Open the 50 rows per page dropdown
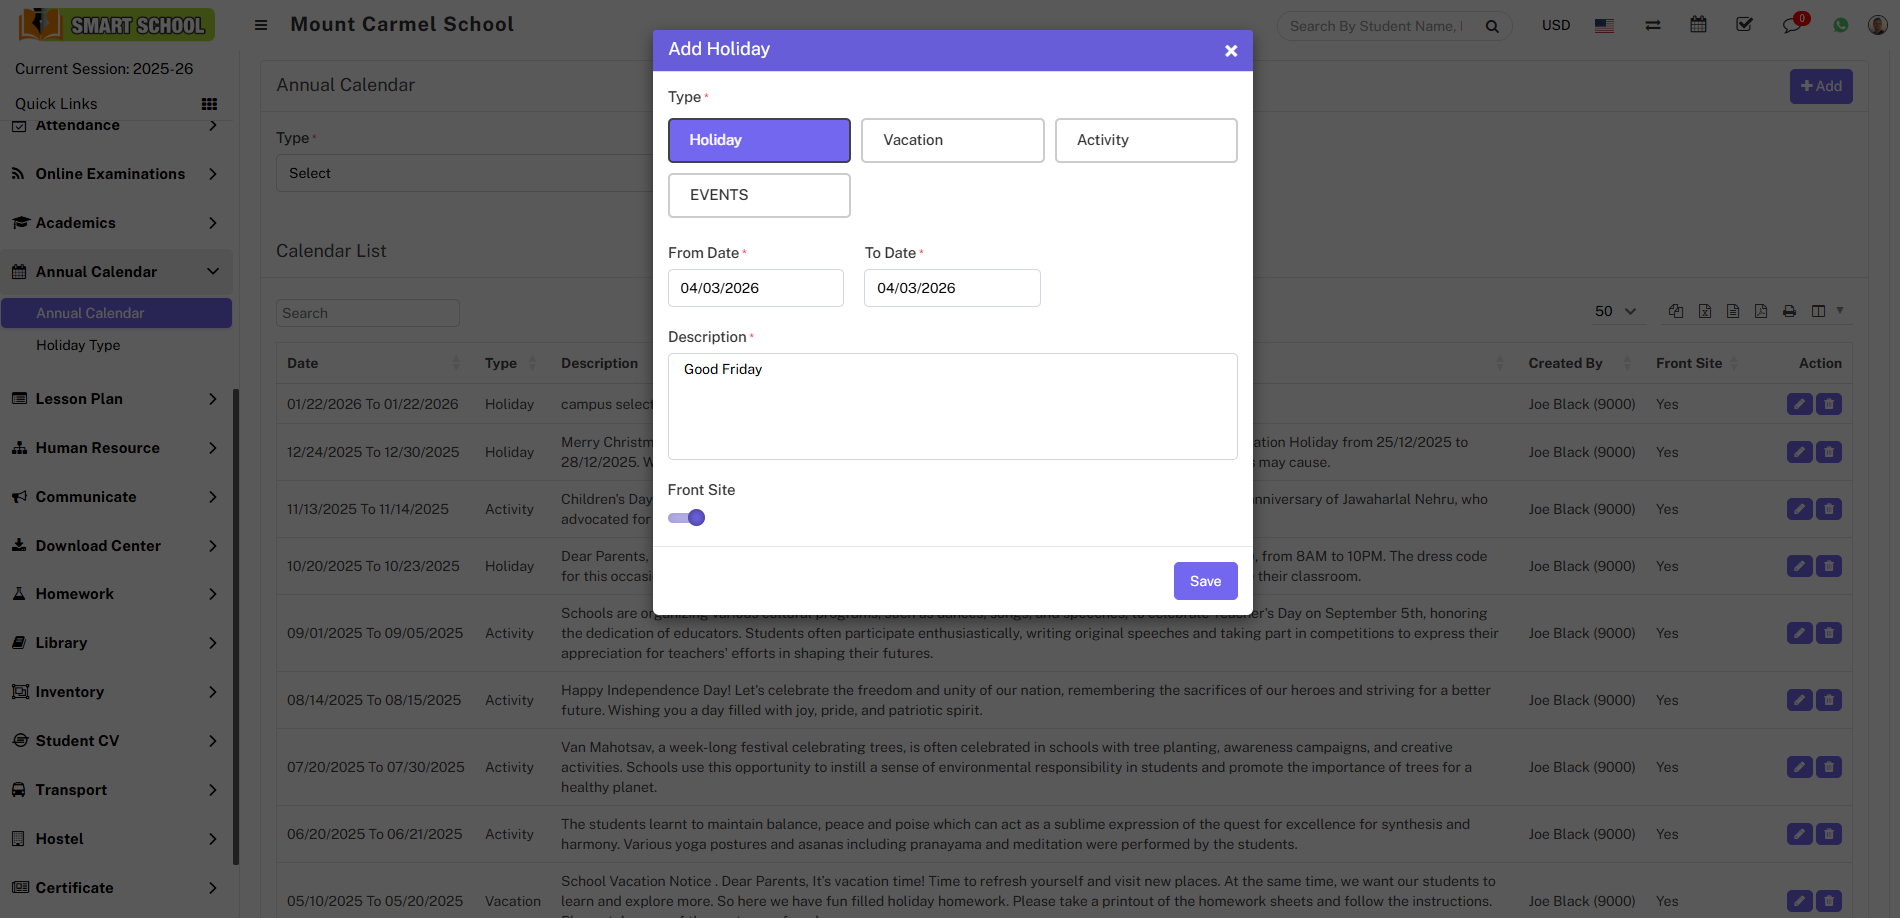The image size is (1900, 918). (x=1614, y=311)
